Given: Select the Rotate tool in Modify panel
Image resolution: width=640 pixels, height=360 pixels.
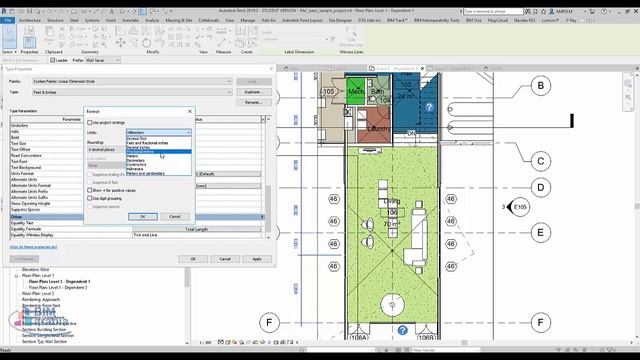Looking at the screenshot, I should 147,42.
